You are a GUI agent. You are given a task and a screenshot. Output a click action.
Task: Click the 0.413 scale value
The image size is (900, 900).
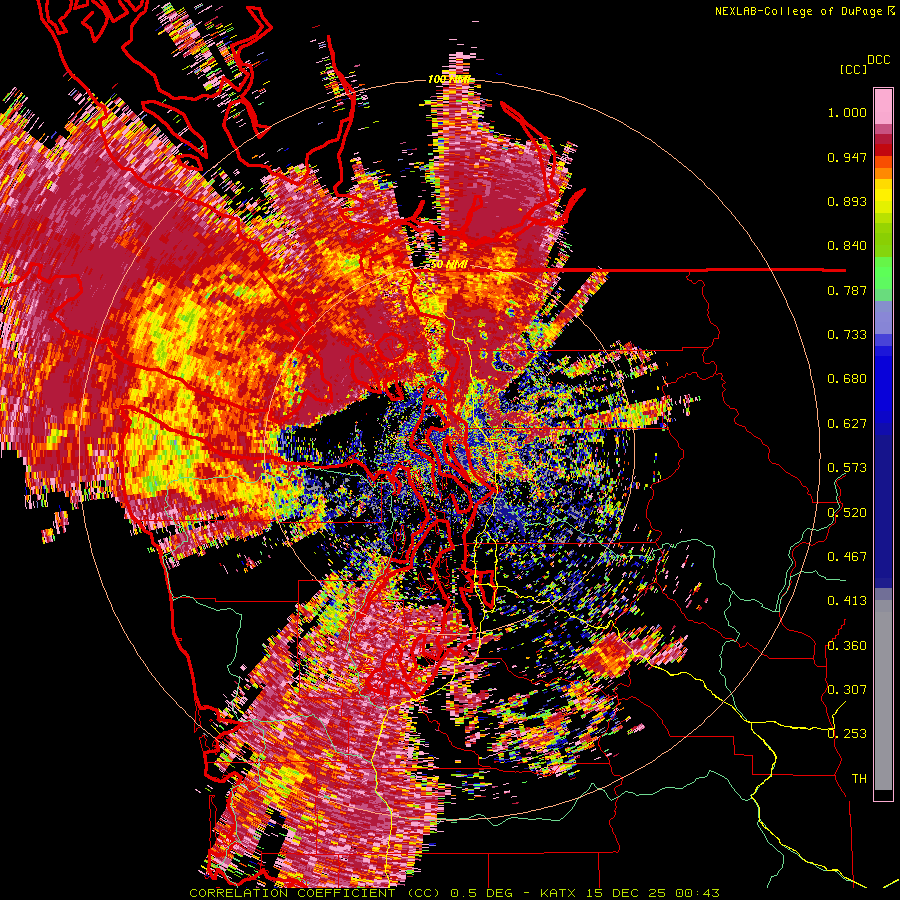[847, 601]
